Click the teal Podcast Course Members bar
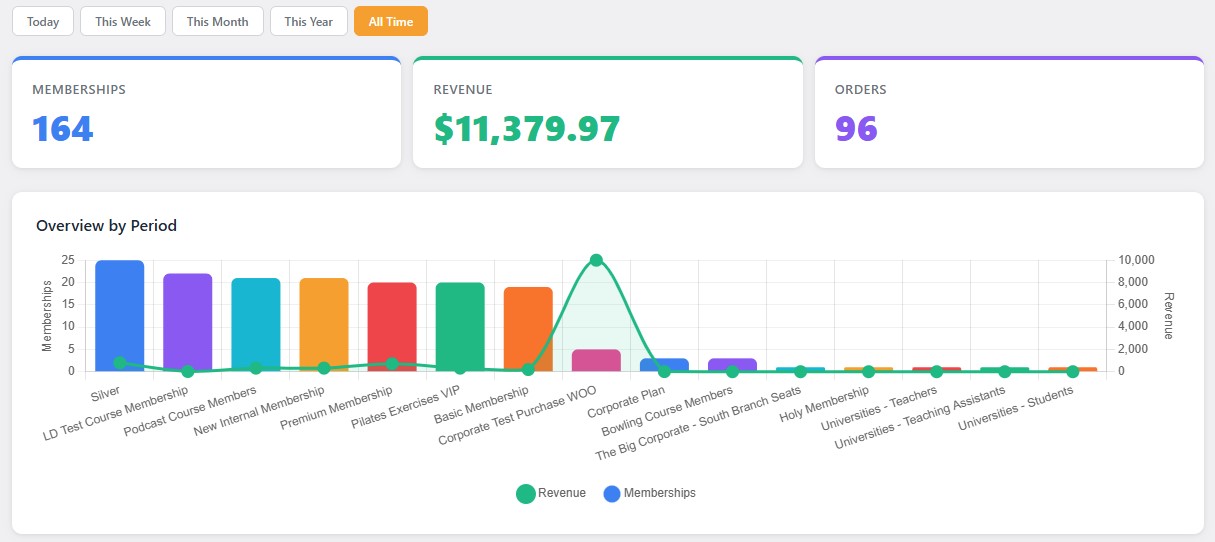 coord(256,320)
